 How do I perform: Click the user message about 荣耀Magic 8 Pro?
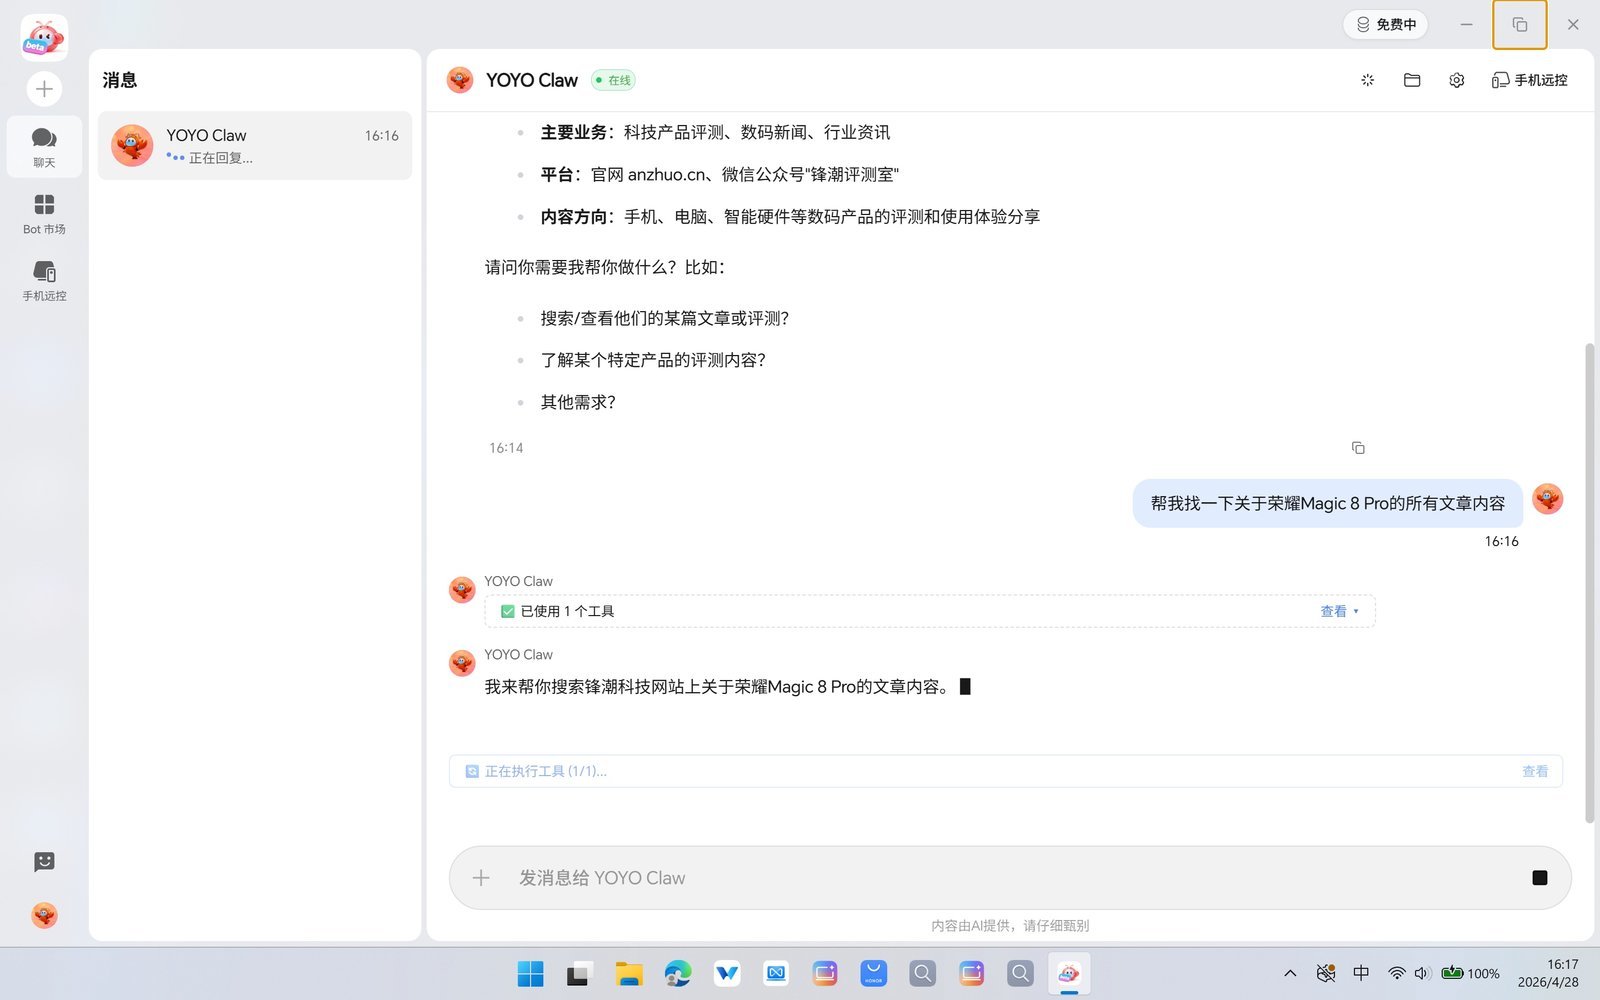point(1327,503)
